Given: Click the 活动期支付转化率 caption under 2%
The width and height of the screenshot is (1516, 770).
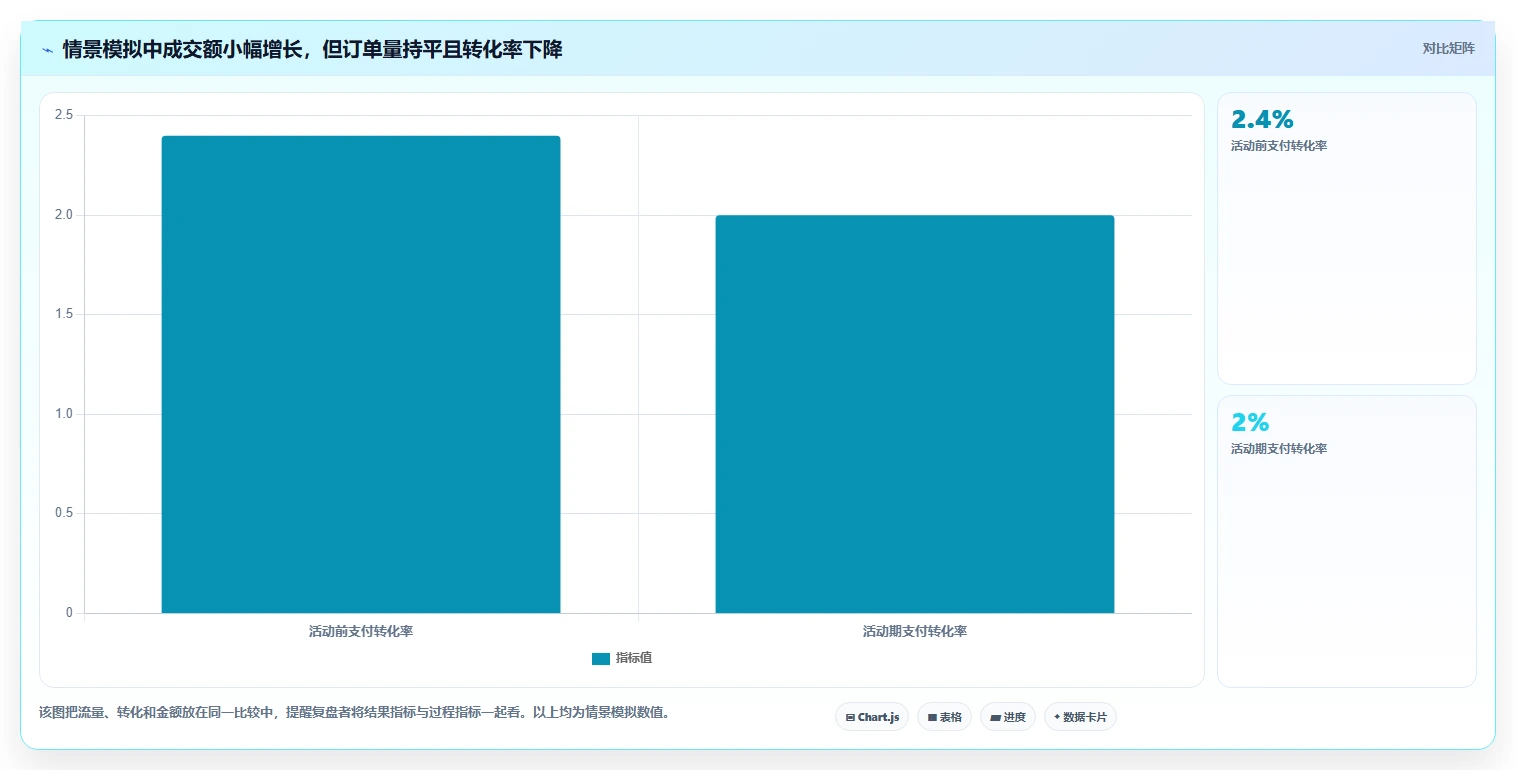Looking at the screenshot, I should click(1279, 449).
